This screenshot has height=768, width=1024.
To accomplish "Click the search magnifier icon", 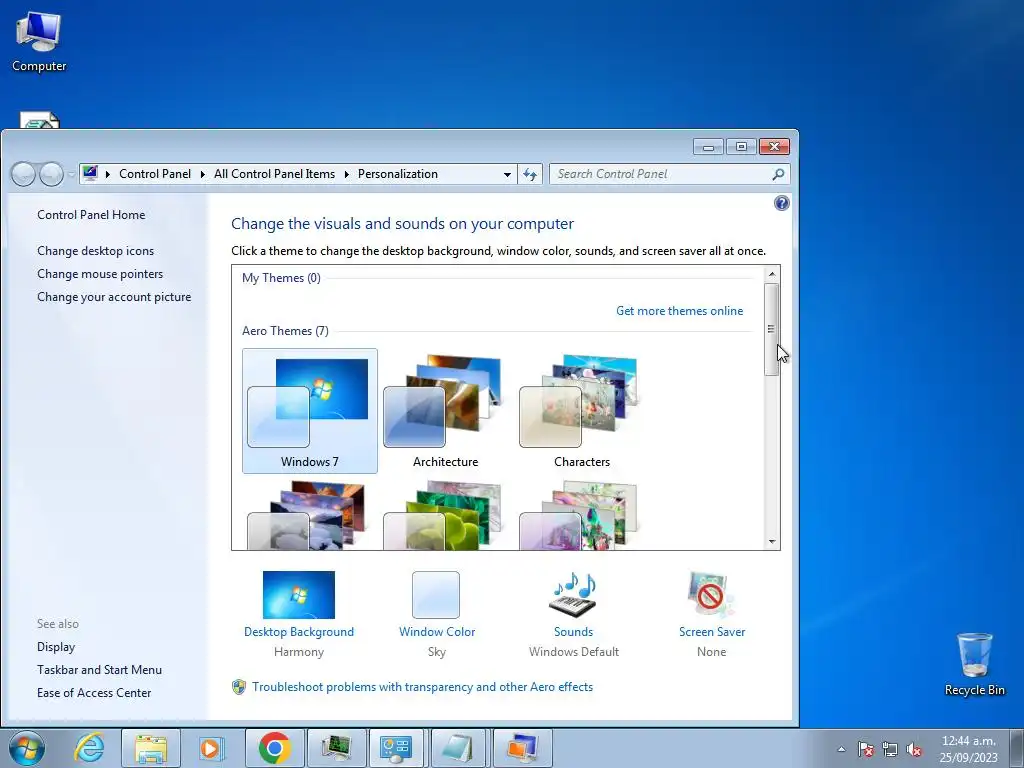I will 778,174.
